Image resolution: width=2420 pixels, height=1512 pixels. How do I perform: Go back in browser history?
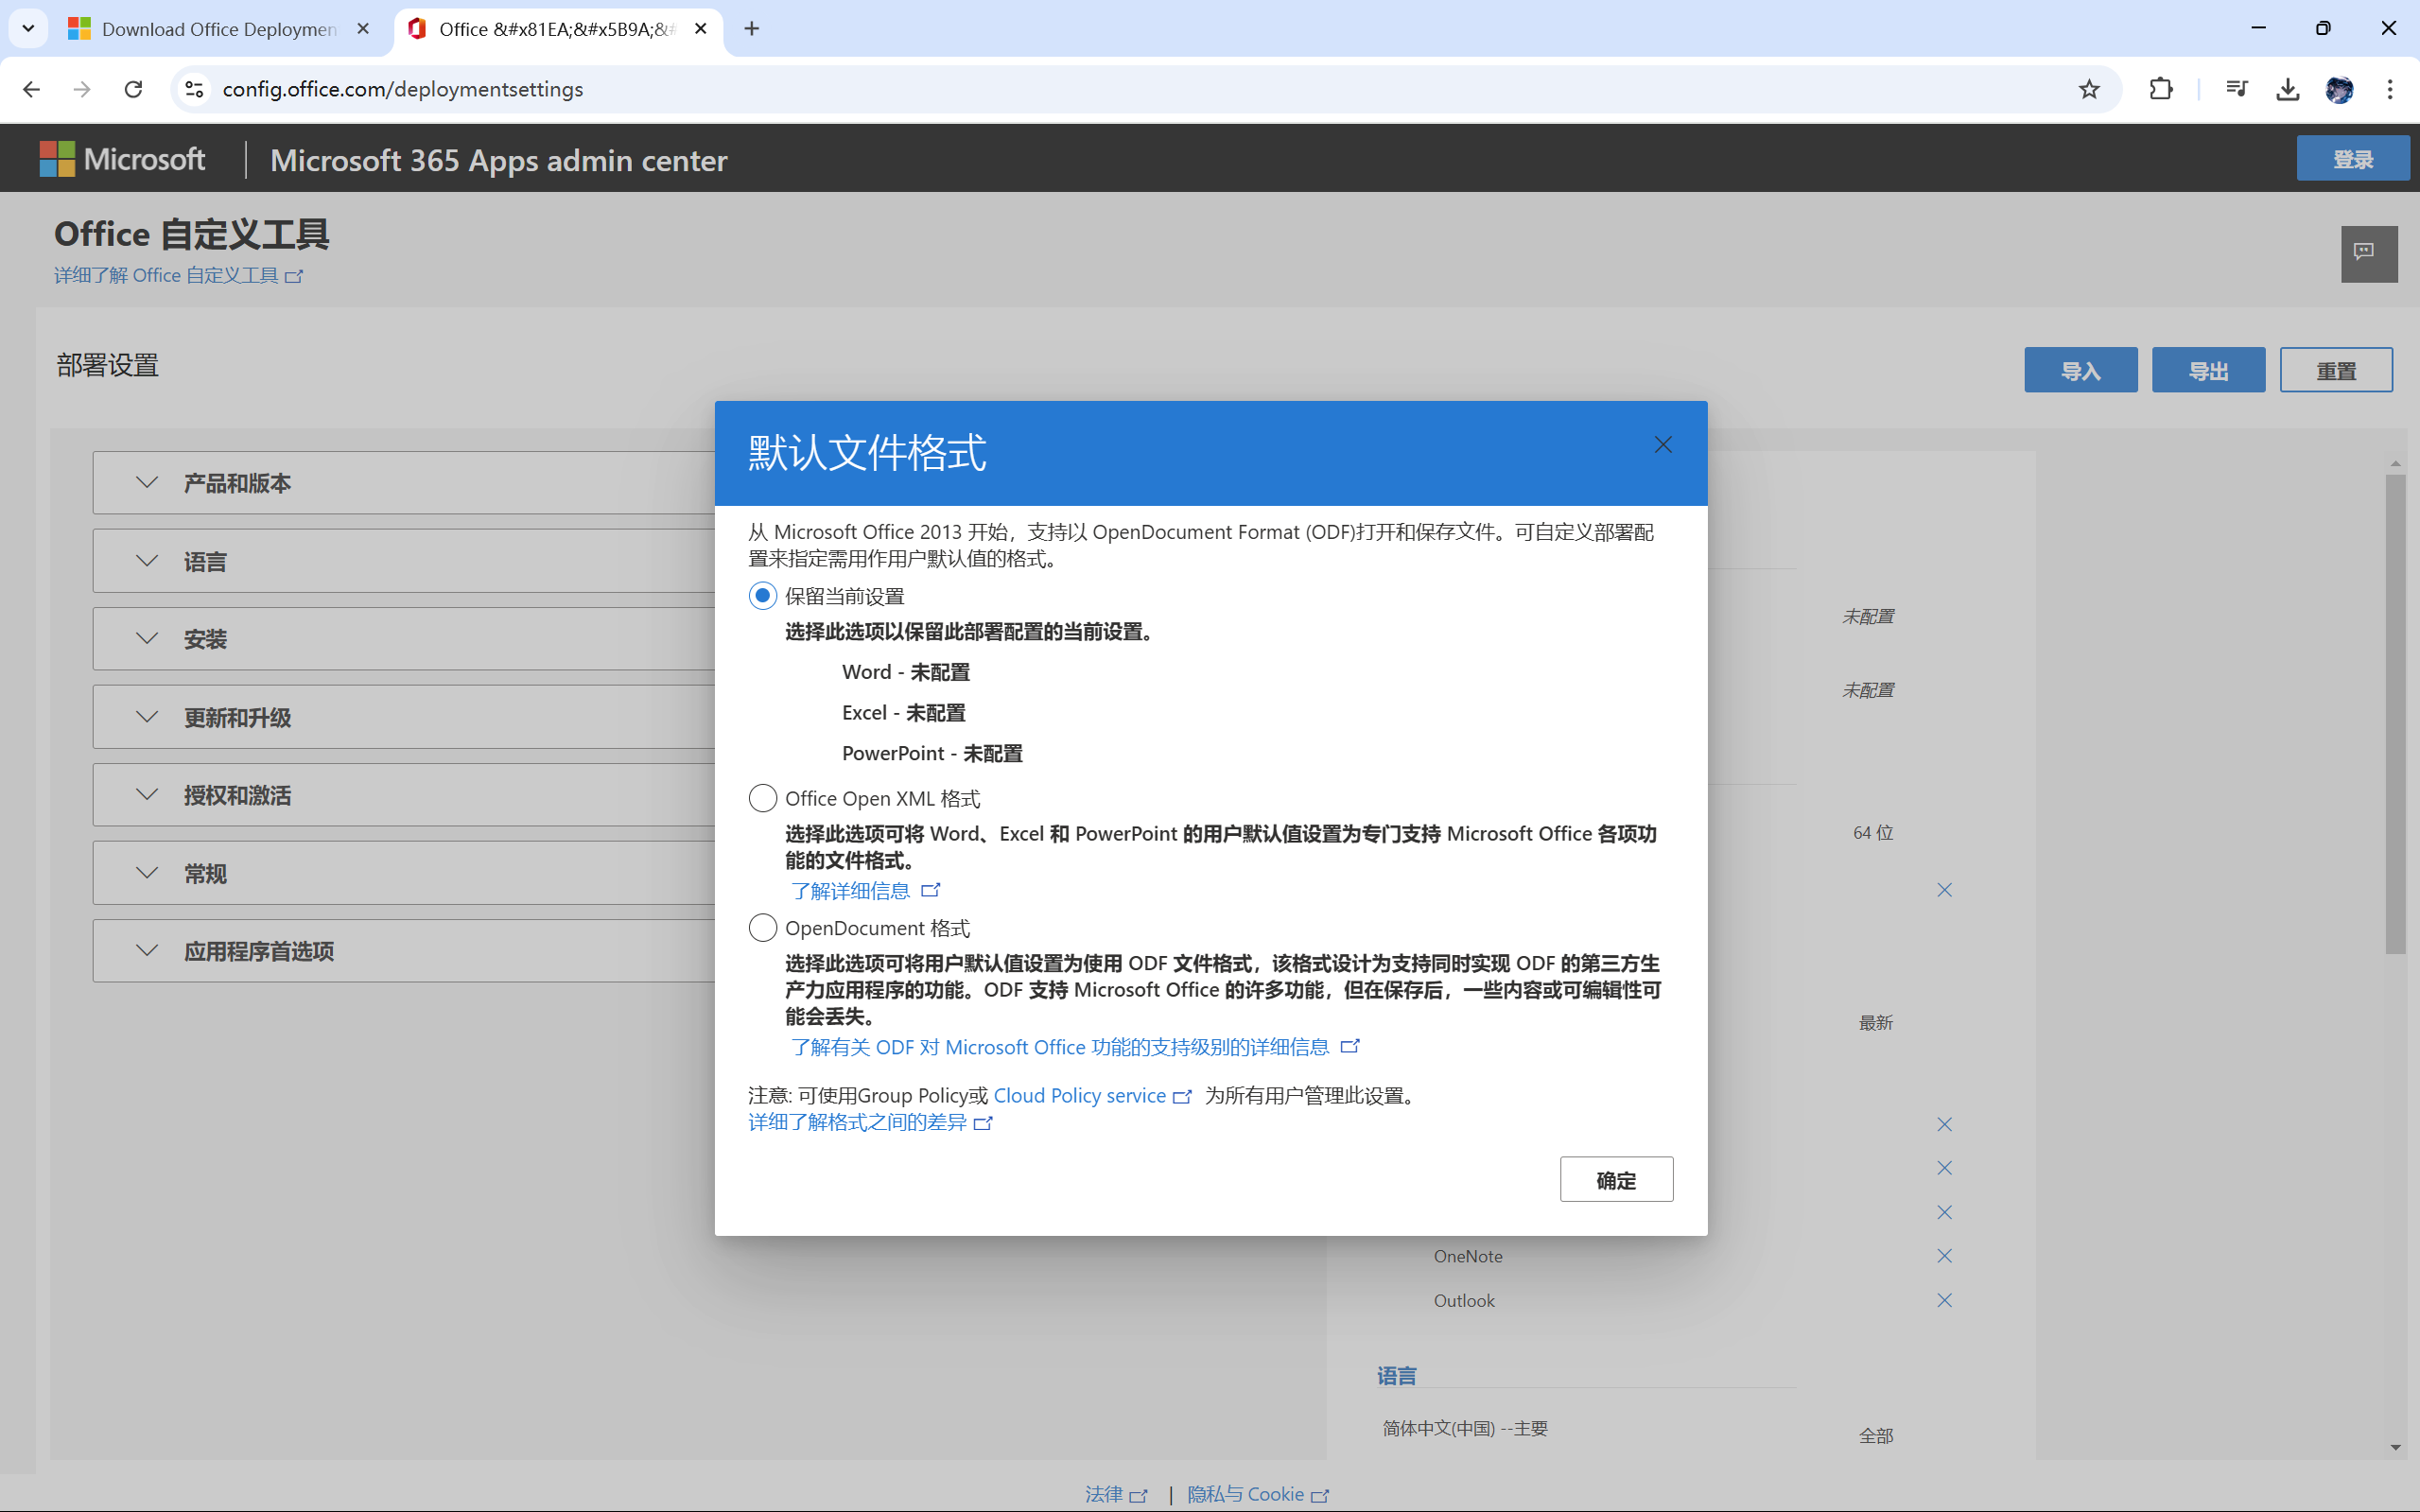pyautogui.click(x=31, y=89)
